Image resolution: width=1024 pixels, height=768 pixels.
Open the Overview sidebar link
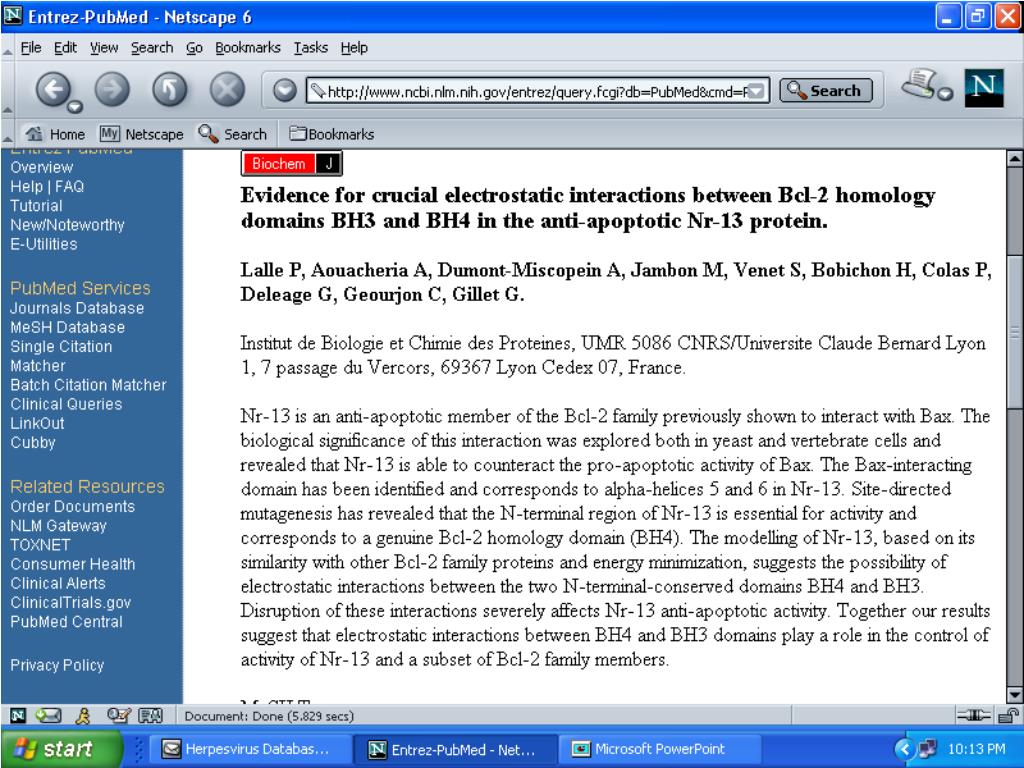[x=41, y=167]
